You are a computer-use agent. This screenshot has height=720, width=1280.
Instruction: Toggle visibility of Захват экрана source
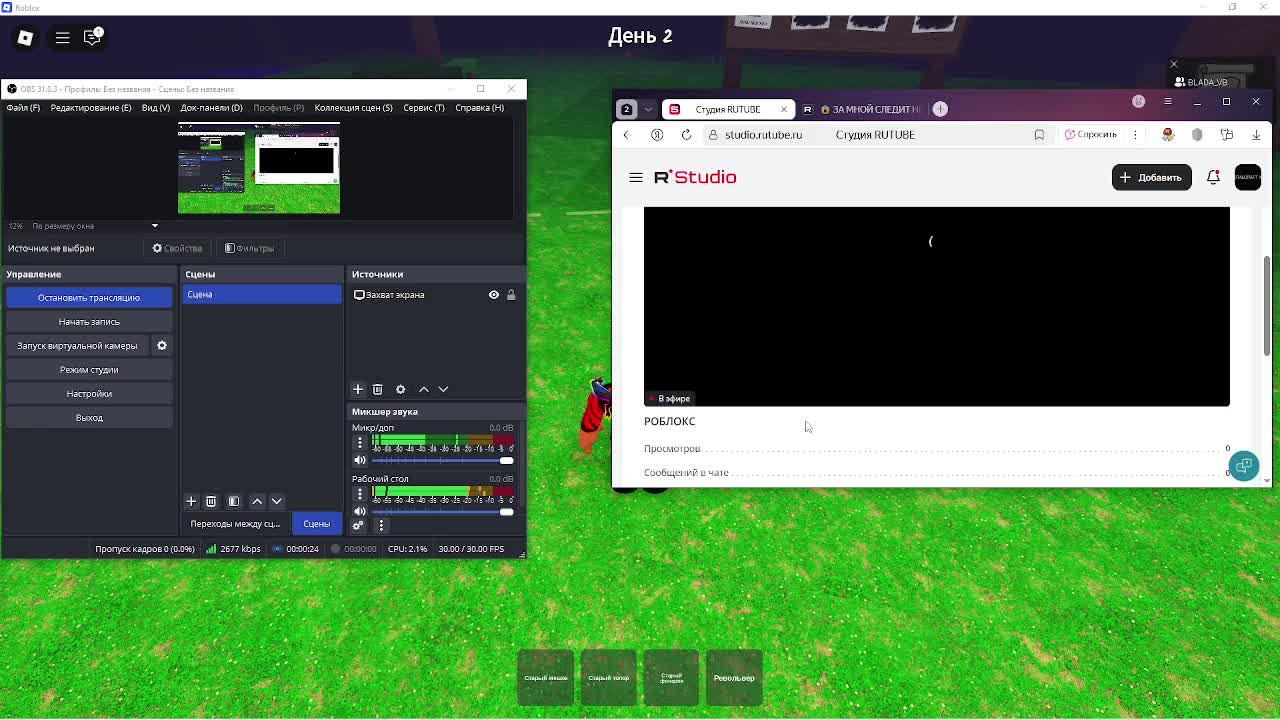(494, 295)
